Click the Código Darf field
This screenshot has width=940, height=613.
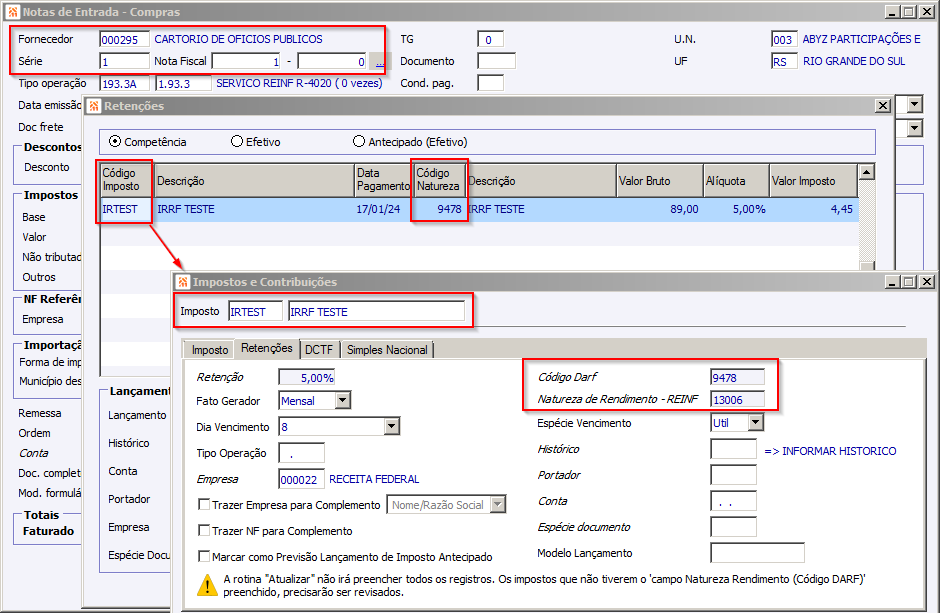pos(737,378)
